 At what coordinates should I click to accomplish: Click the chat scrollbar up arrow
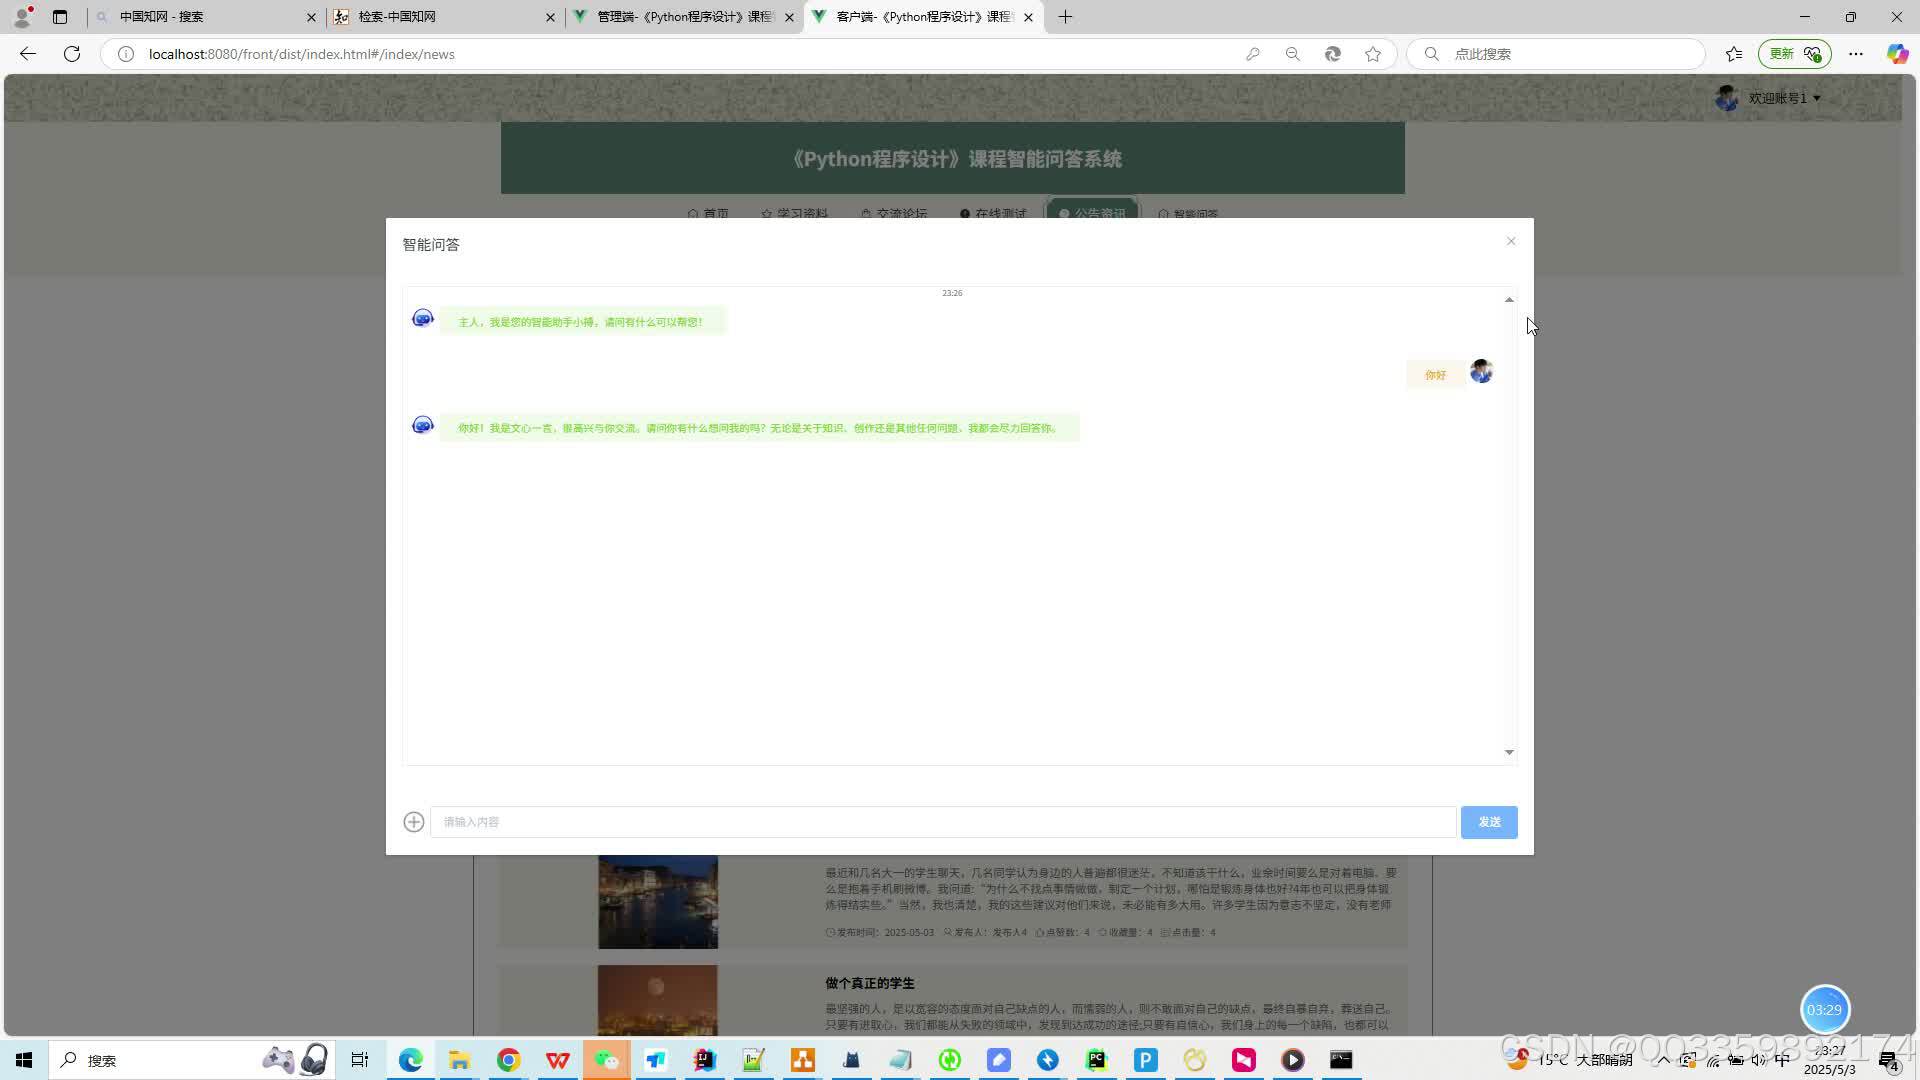click(x=1509, y=300)
